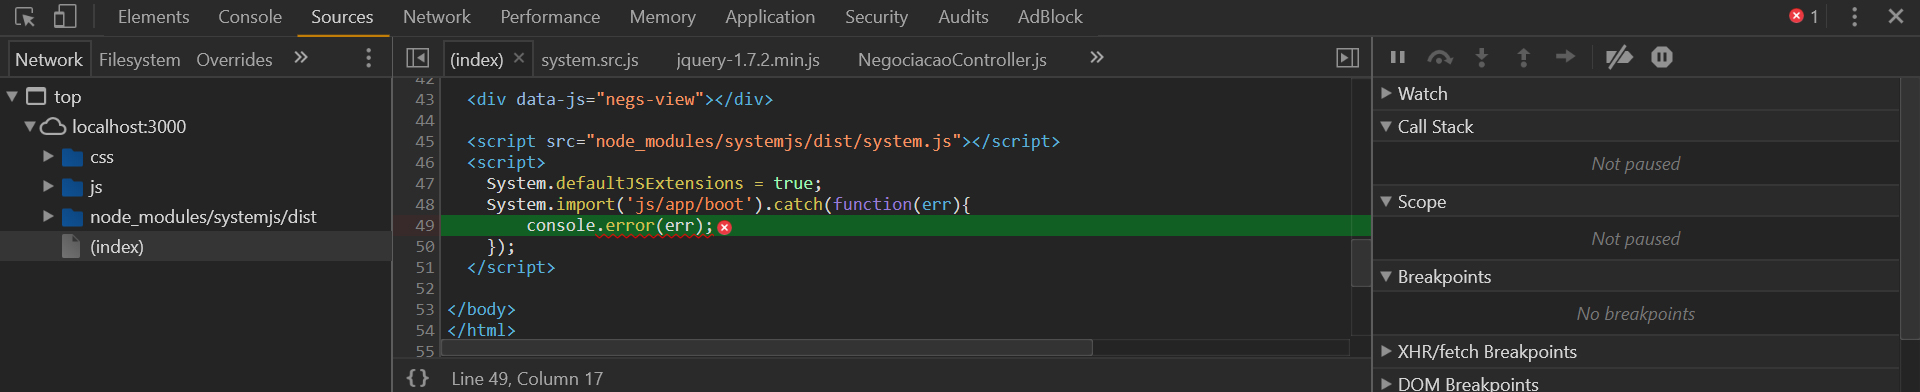The width and height of the screenshot is (1920, 392).
Task: Show more navigator tabs after Overrides
Action: [x=301, y=58]
